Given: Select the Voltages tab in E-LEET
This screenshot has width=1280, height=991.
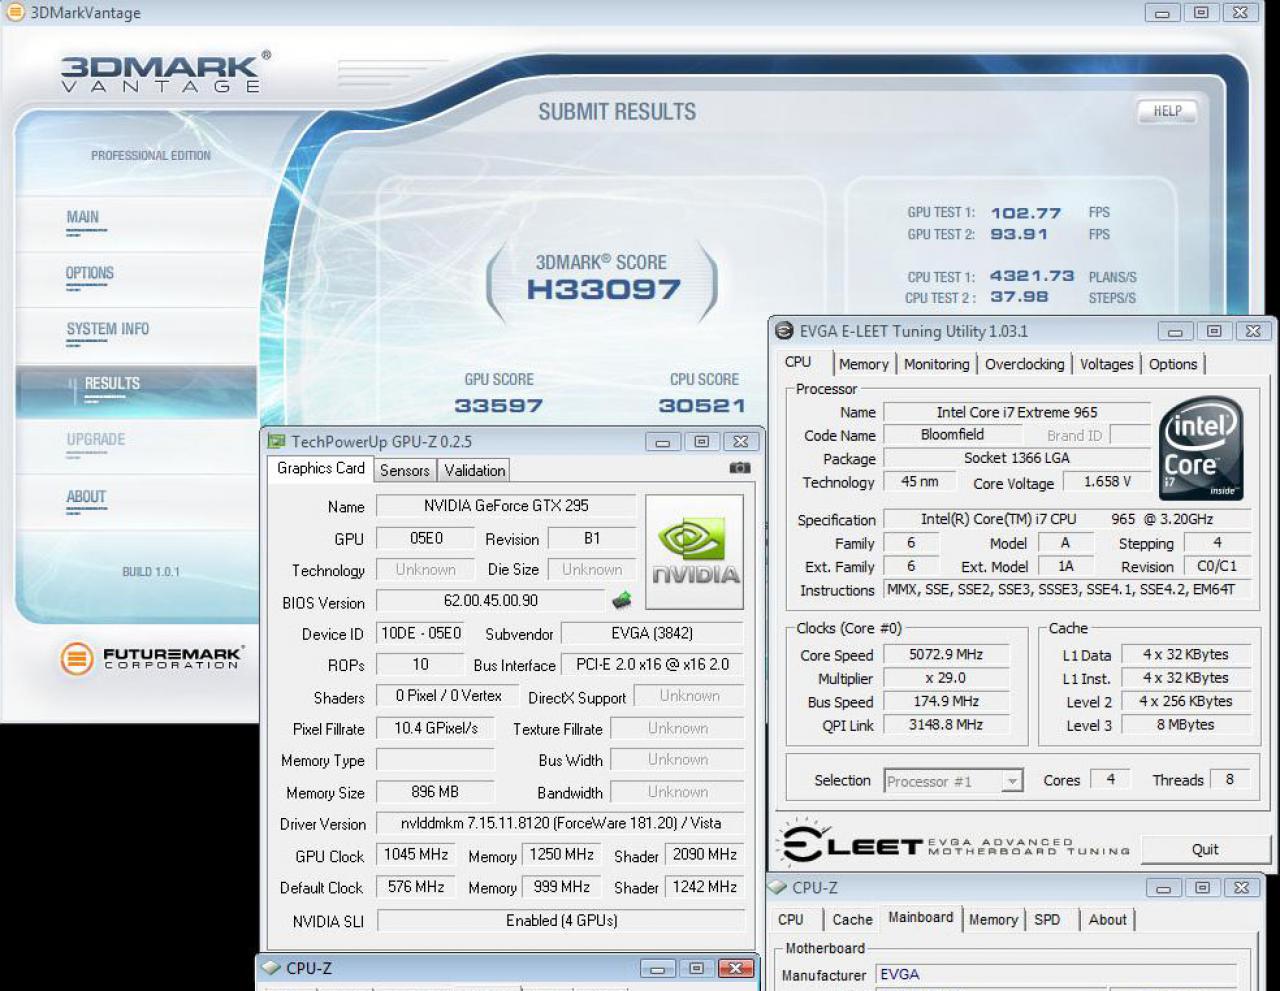Looking at the screenshot, I should [x=1106, y=364].
